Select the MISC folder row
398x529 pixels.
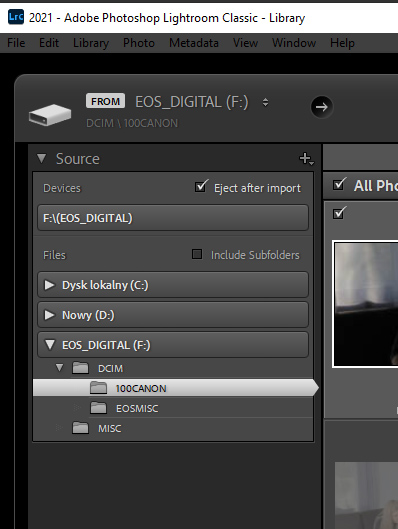pyautogui.click(x=173, y=428)
